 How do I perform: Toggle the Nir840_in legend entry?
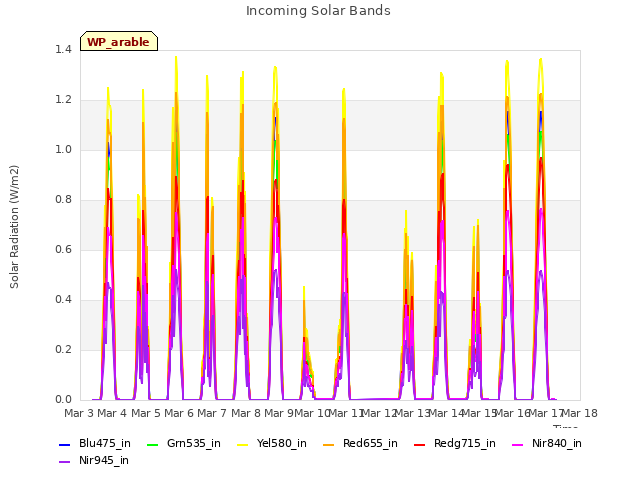tap(546, 444)
